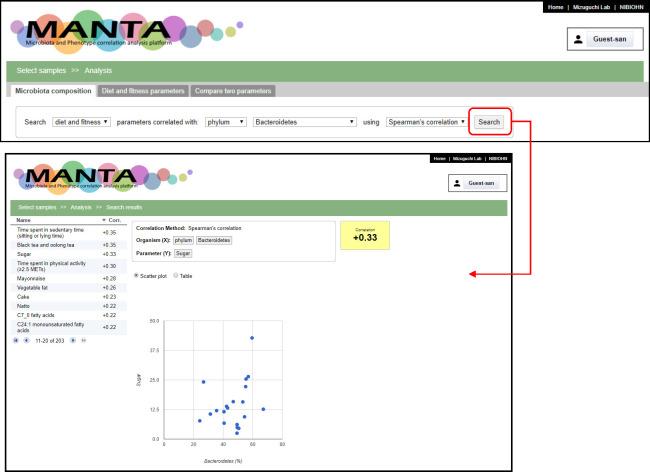Screen dimensions: 650x472
Task: Open the Bacteroidetes organism dropdown
Action: tap(307, 122)
